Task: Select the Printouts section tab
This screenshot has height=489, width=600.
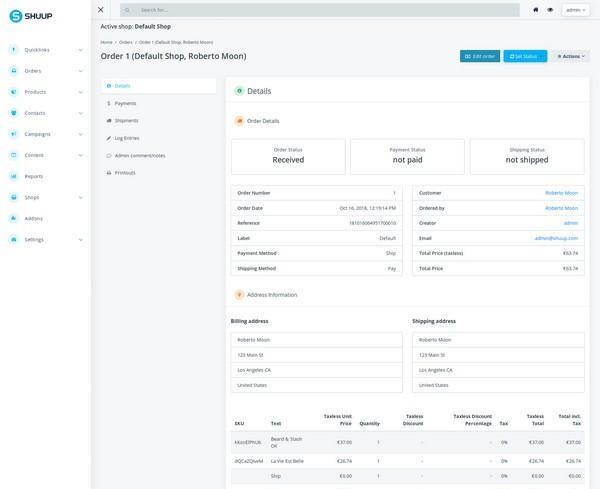Action: (159, 173)
